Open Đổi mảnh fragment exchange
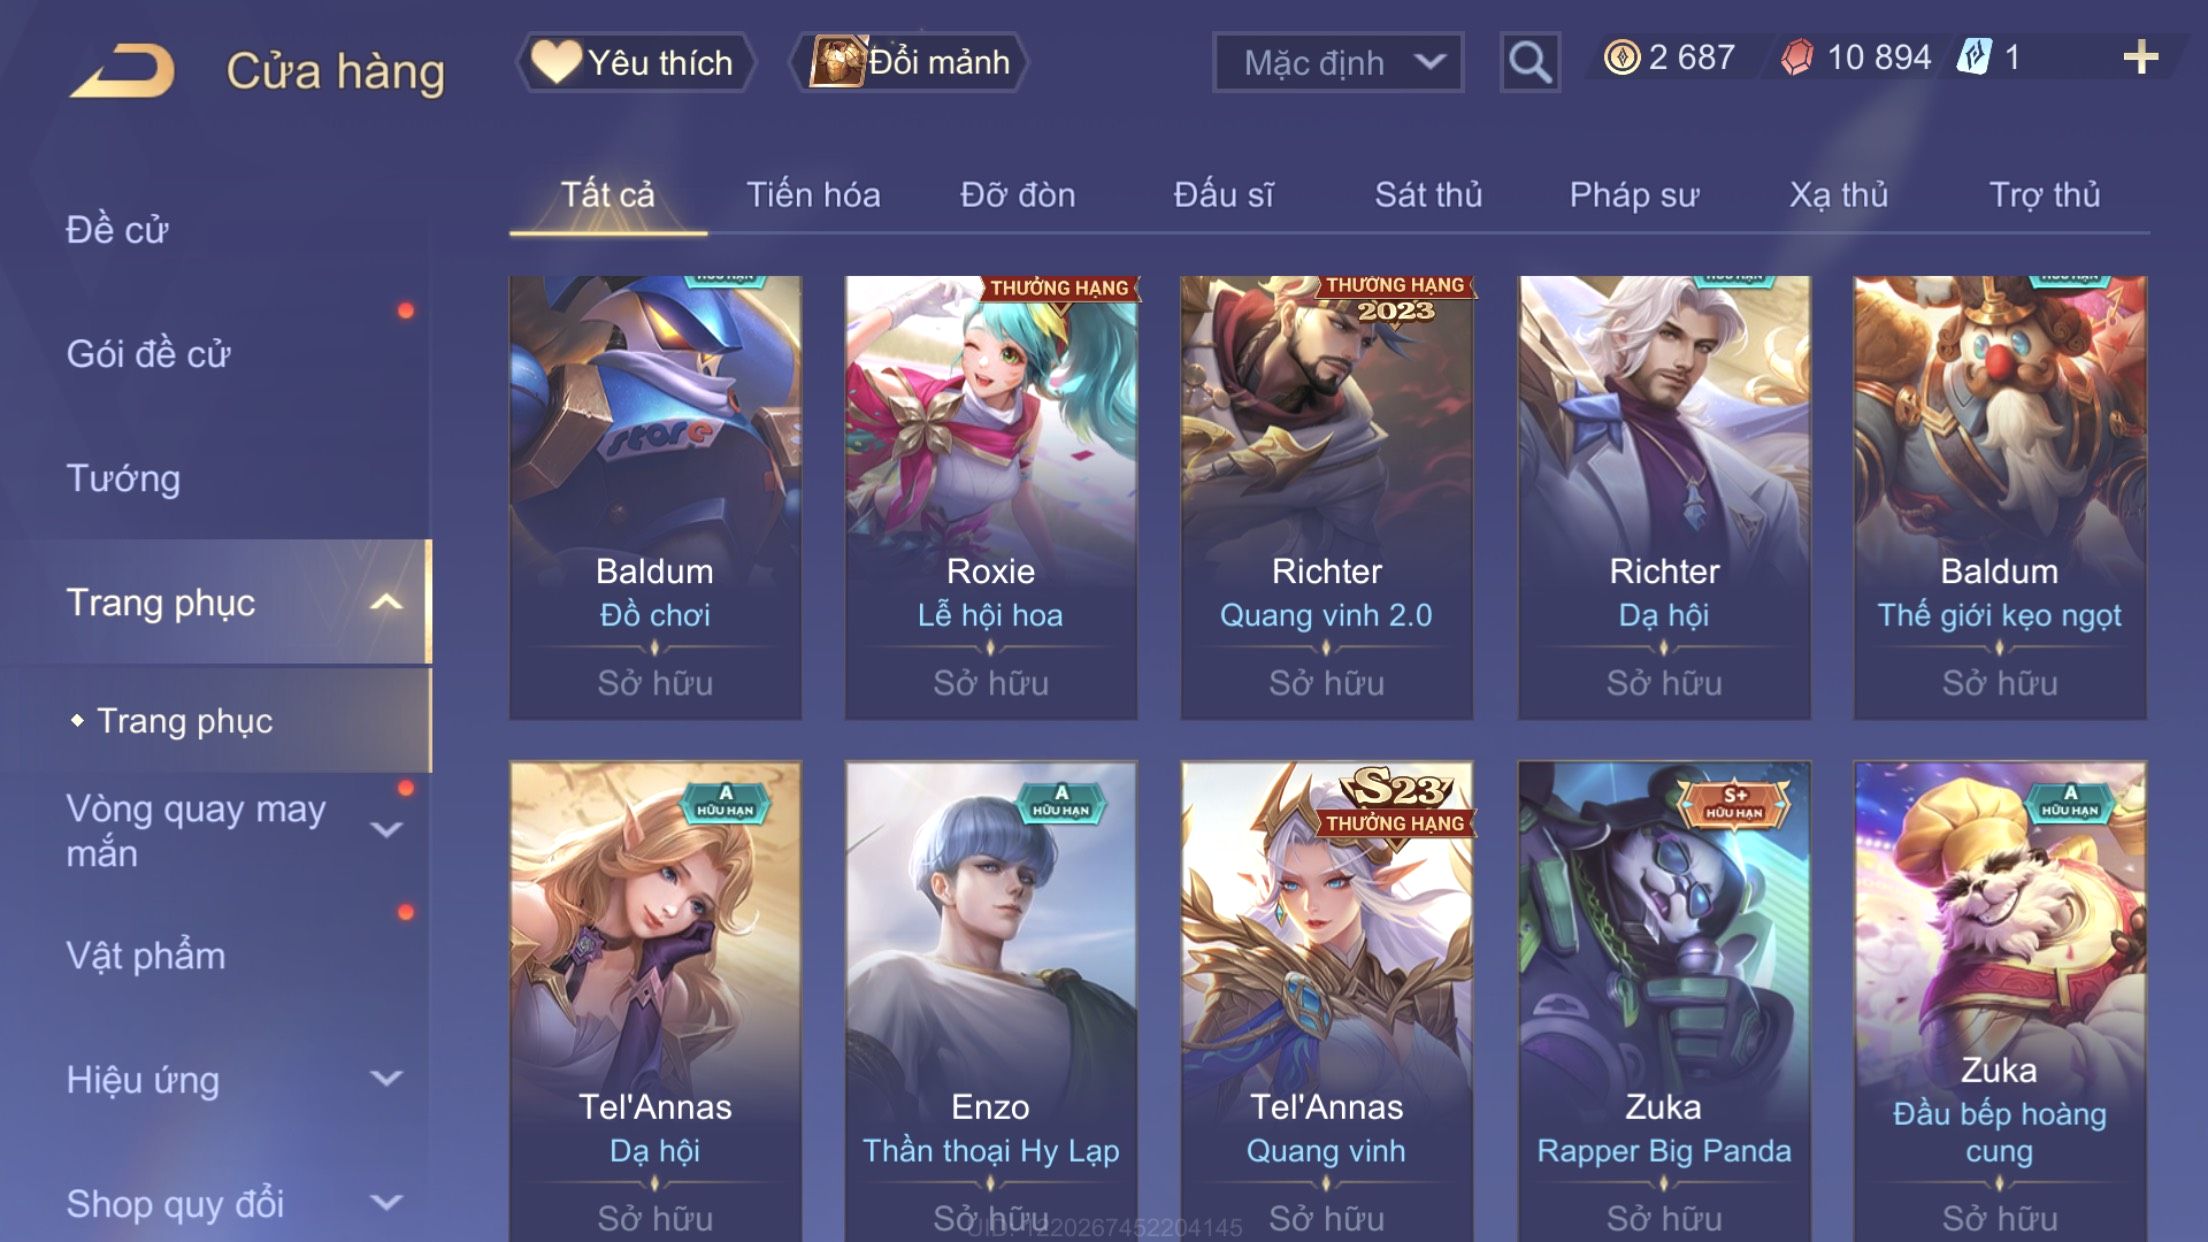 (x=909, y=62)
